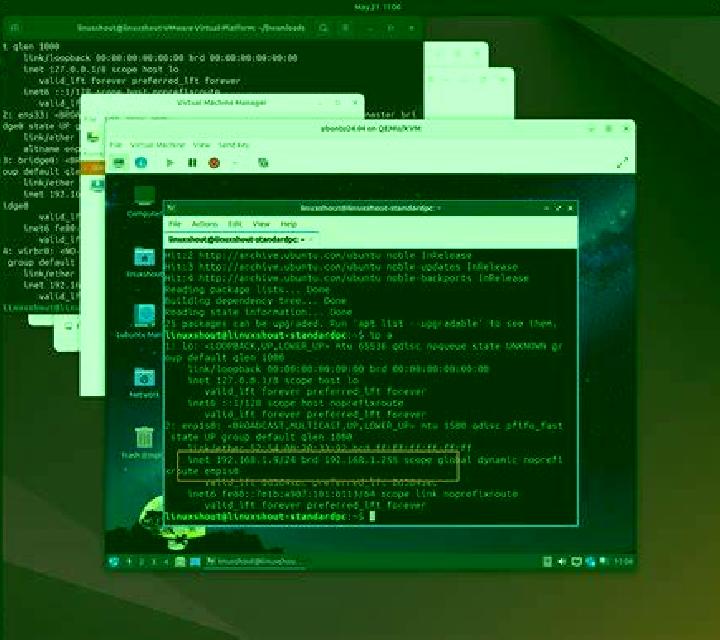Screen dimensions: 720x640
Task: Open the Send Key menu
Action: tap(233, 145)
